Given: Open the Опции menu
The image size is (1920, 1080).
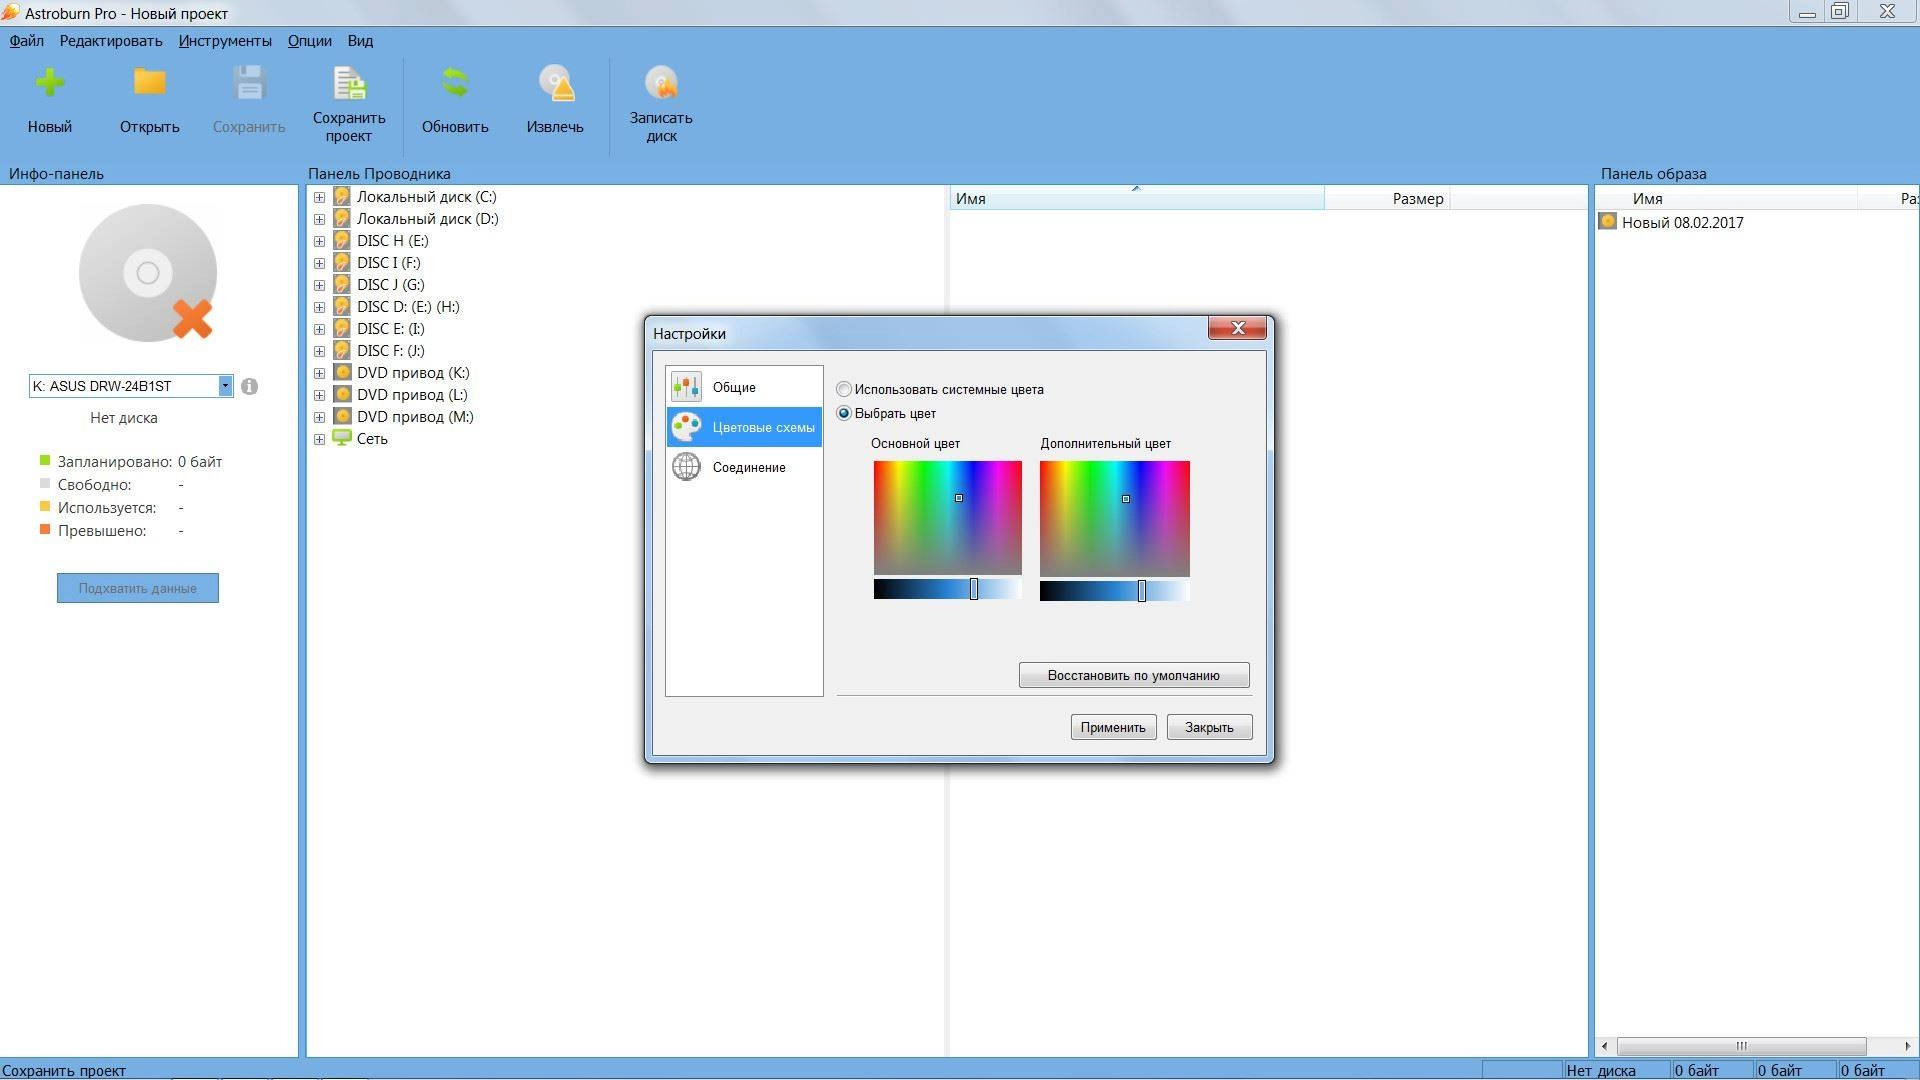Looking at the screenshot, I should [x=310, y=41].
